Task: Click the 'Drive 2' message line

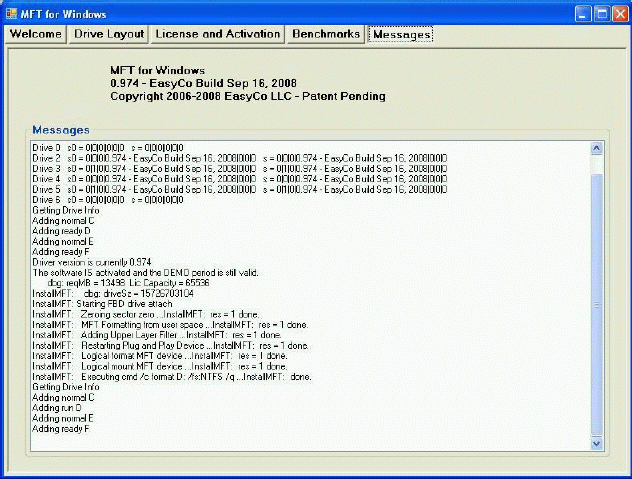Action: pyautogui.click(x=239, y=158)
